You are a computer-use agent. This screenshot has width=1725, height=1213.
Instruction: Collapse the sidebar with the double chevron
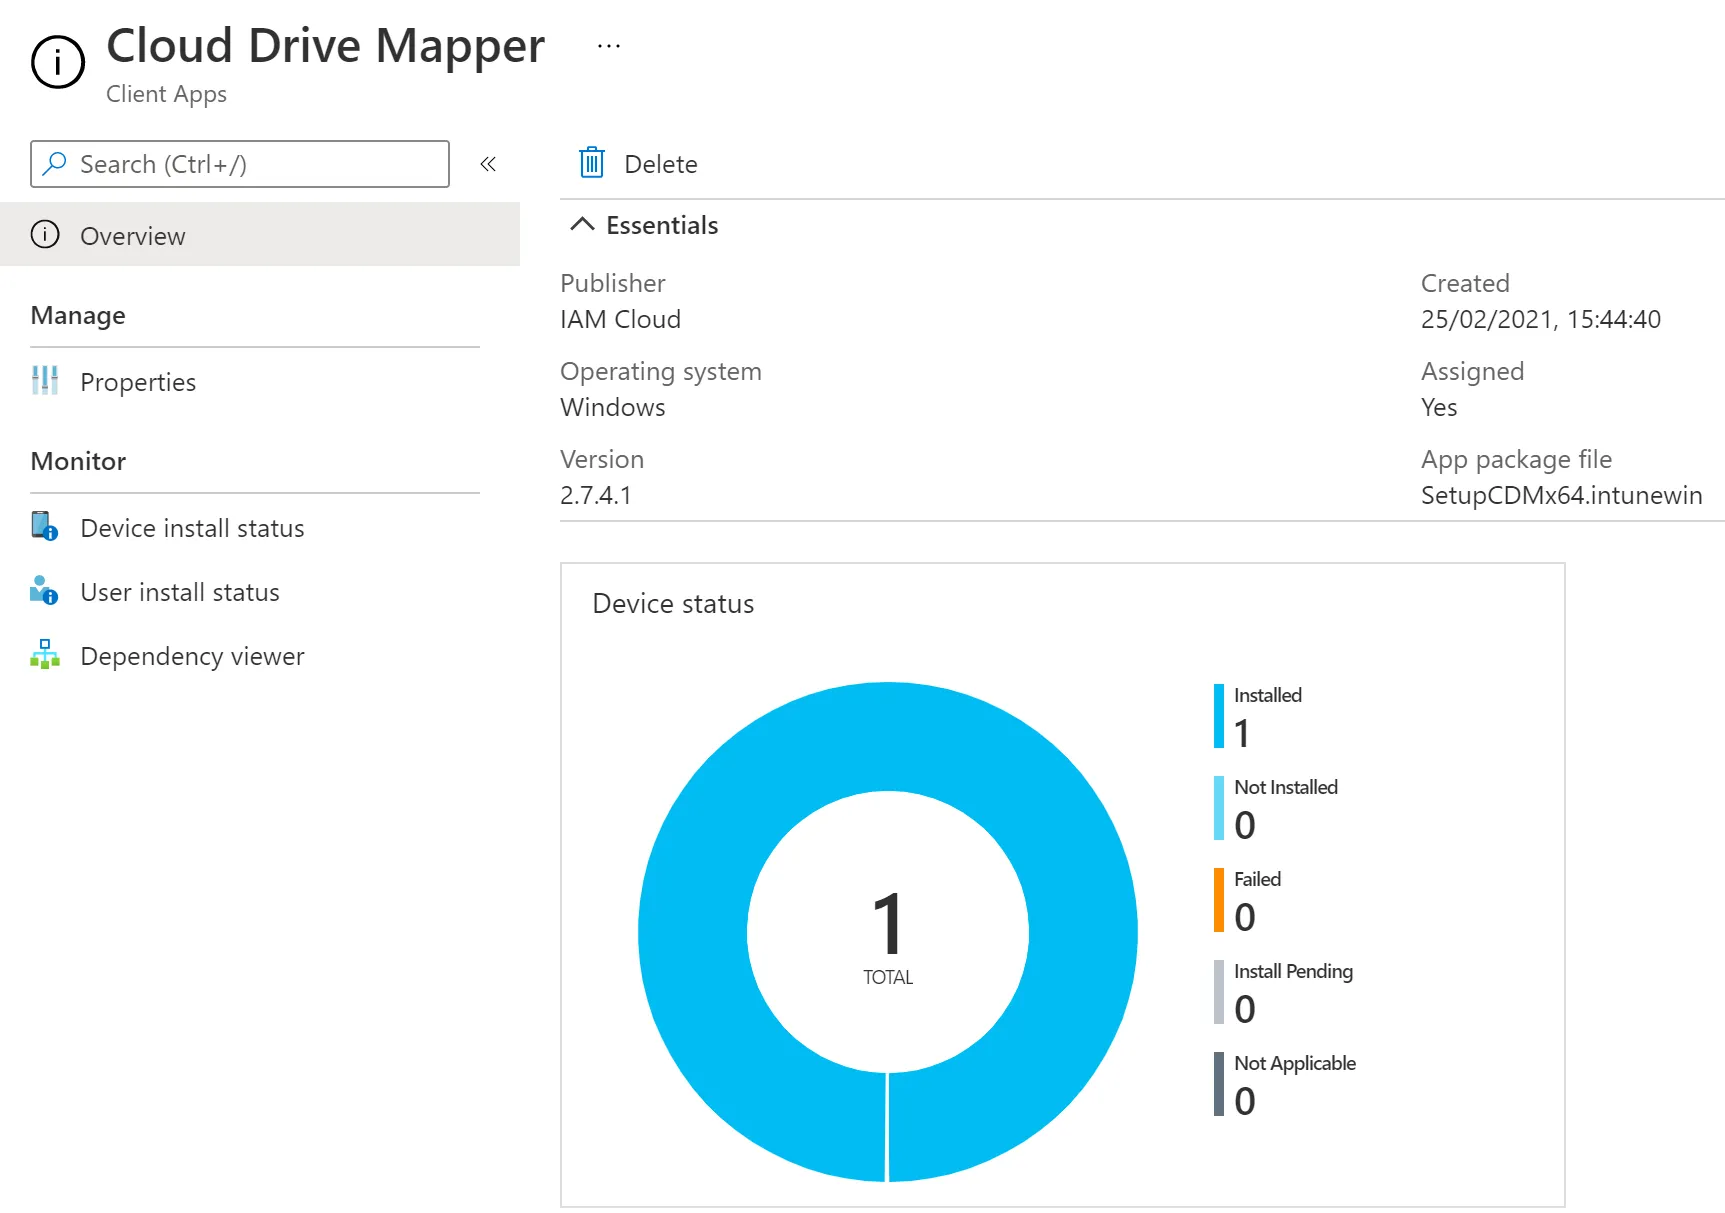488,164
